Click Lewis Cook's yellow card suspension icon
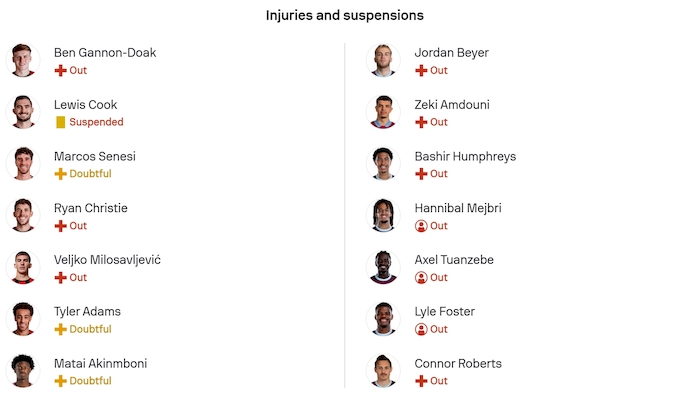The height and width of the screenshot is (400, 690). (60, 122)
